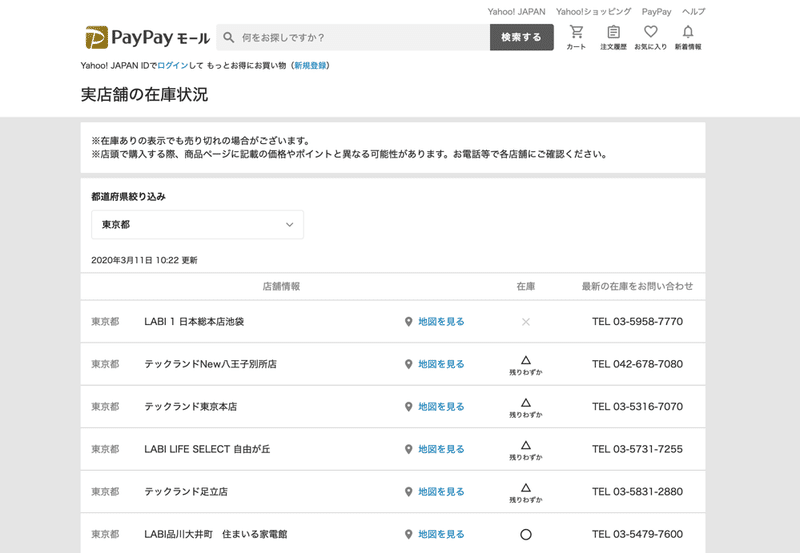This screenshot has width=800, height=553.
Task: Click map pin for テックランド東京本店
Action: coord(408,407)
